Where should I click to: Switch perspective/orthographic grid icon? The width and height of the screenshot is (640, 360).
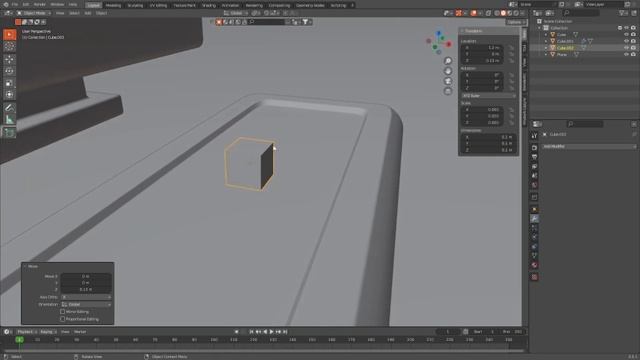448,91
